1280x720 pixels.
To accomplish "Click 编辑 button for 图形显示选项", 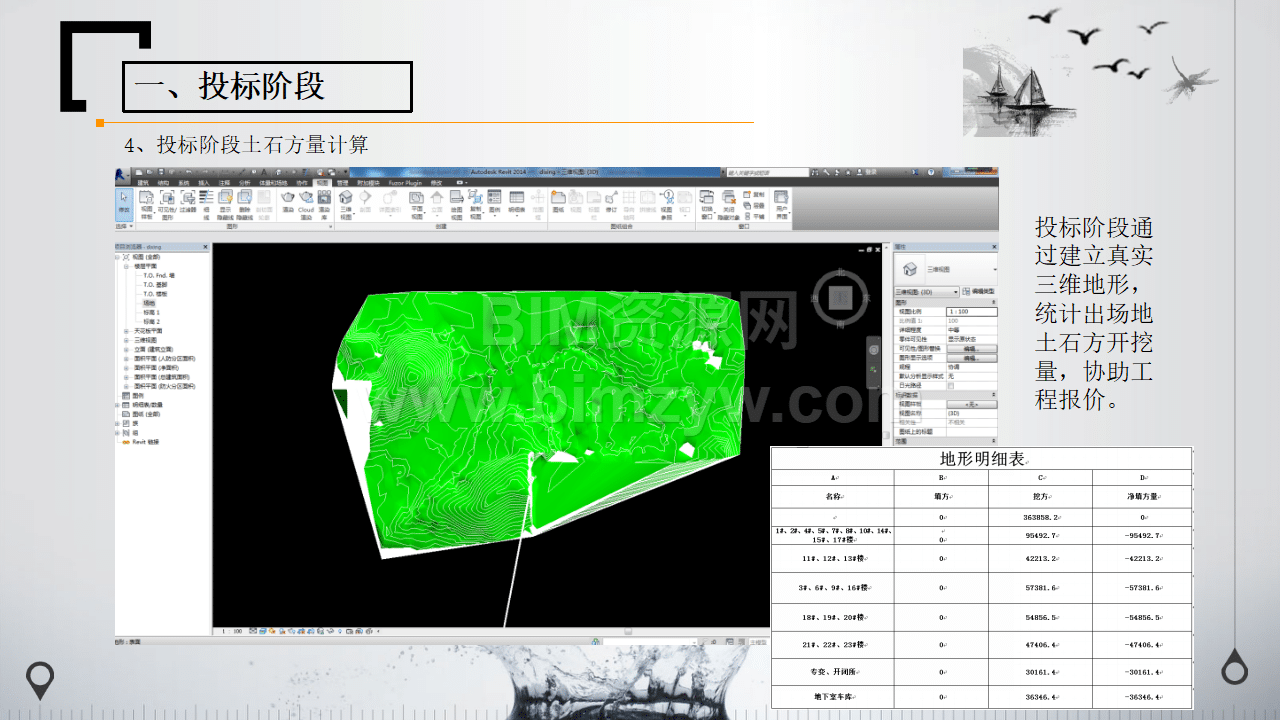I will pos(972,358).
